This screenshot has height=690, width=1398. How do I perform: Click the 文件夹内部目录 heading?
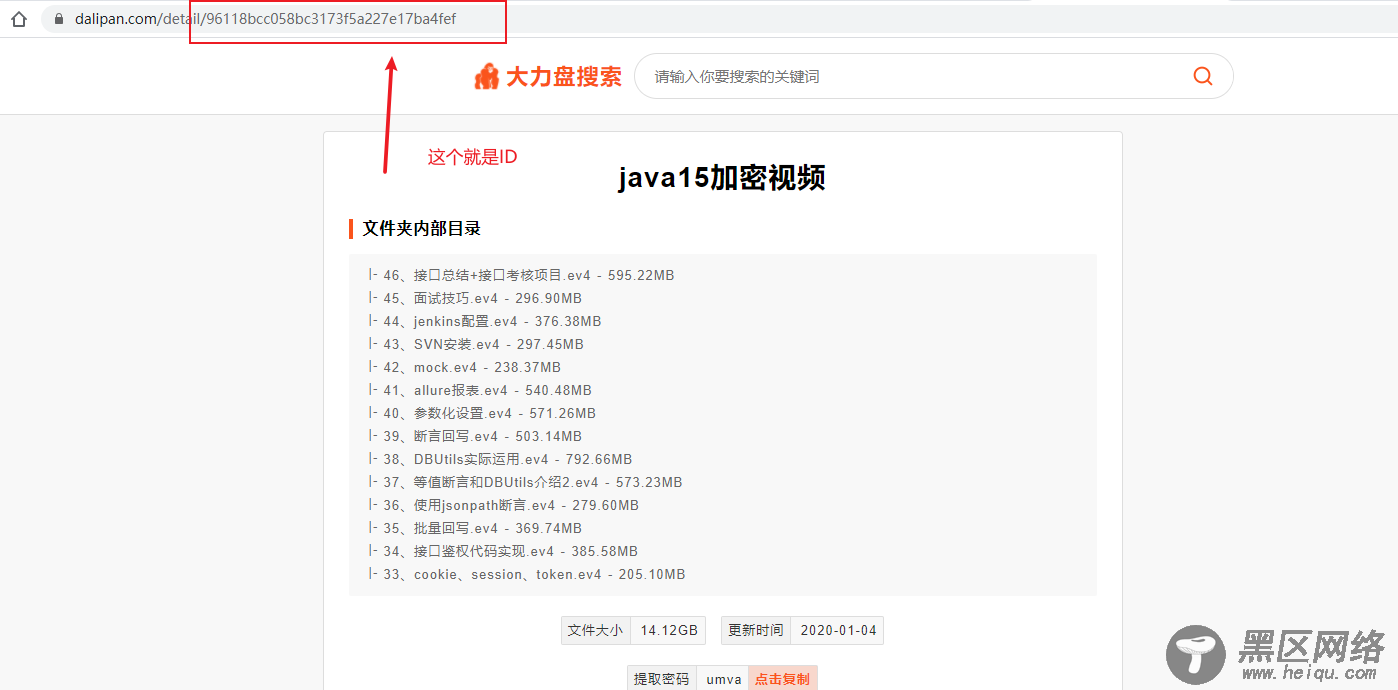pyautogui.click(x=421, y=228)
